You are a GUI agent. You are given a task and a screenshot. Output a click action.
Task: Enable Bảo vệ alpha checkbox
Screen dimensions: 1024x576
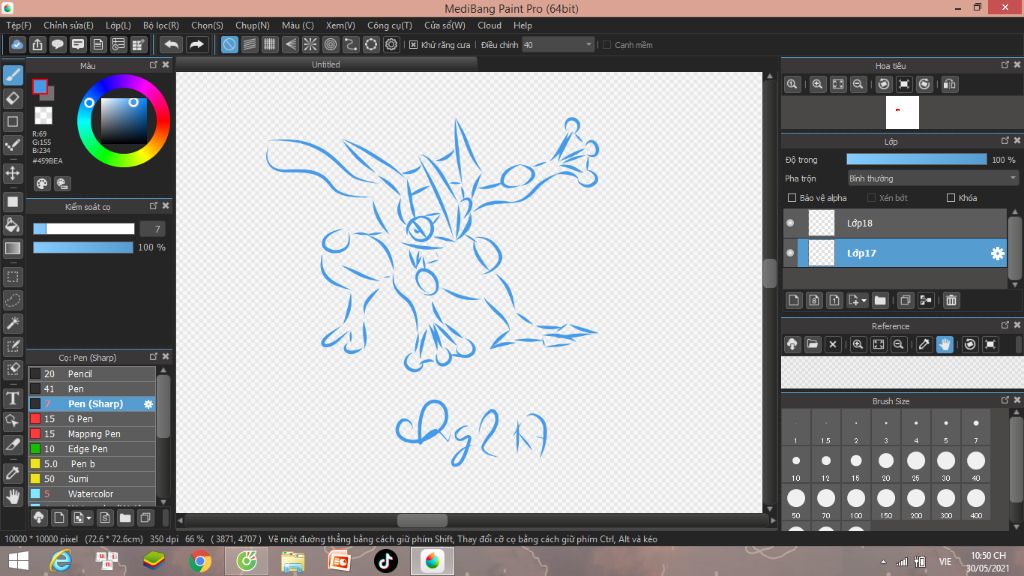[x=792, y=198]
